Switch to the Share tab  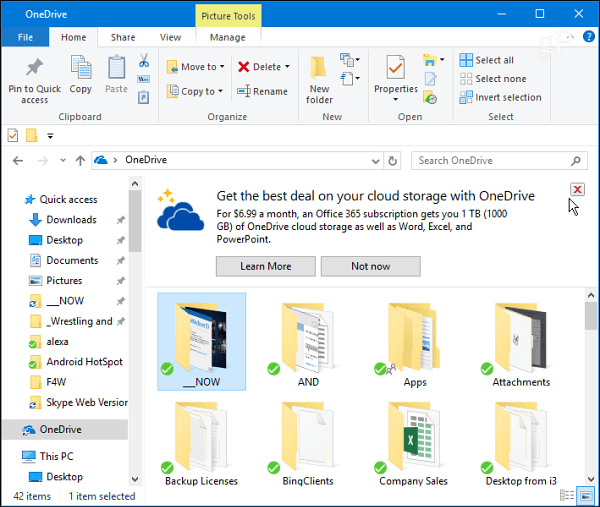(x=123, y=37)
